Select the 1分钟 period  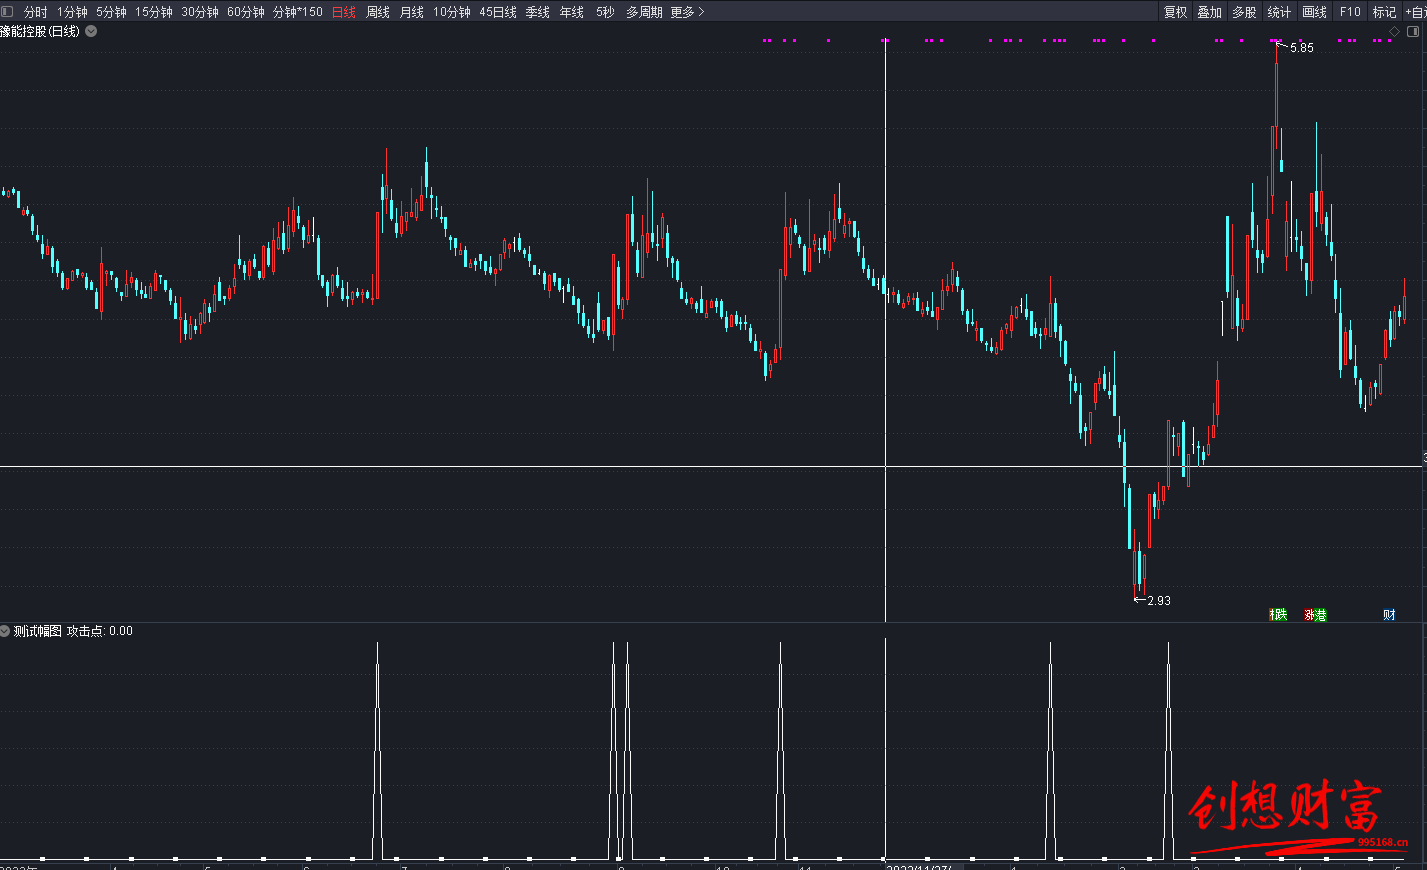click(x=72, y=12)
